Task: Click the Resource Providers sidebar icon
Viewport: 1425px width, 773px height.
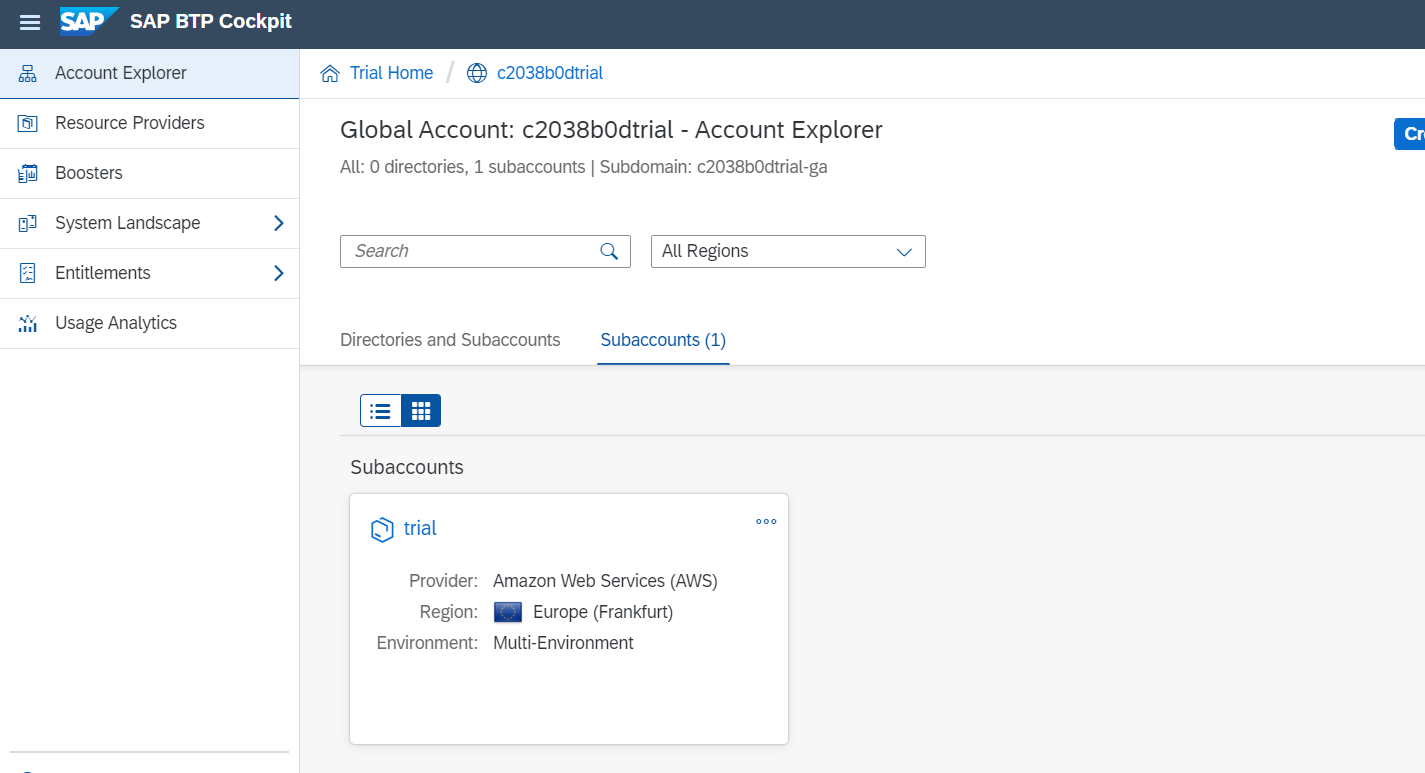Action: 27,124
